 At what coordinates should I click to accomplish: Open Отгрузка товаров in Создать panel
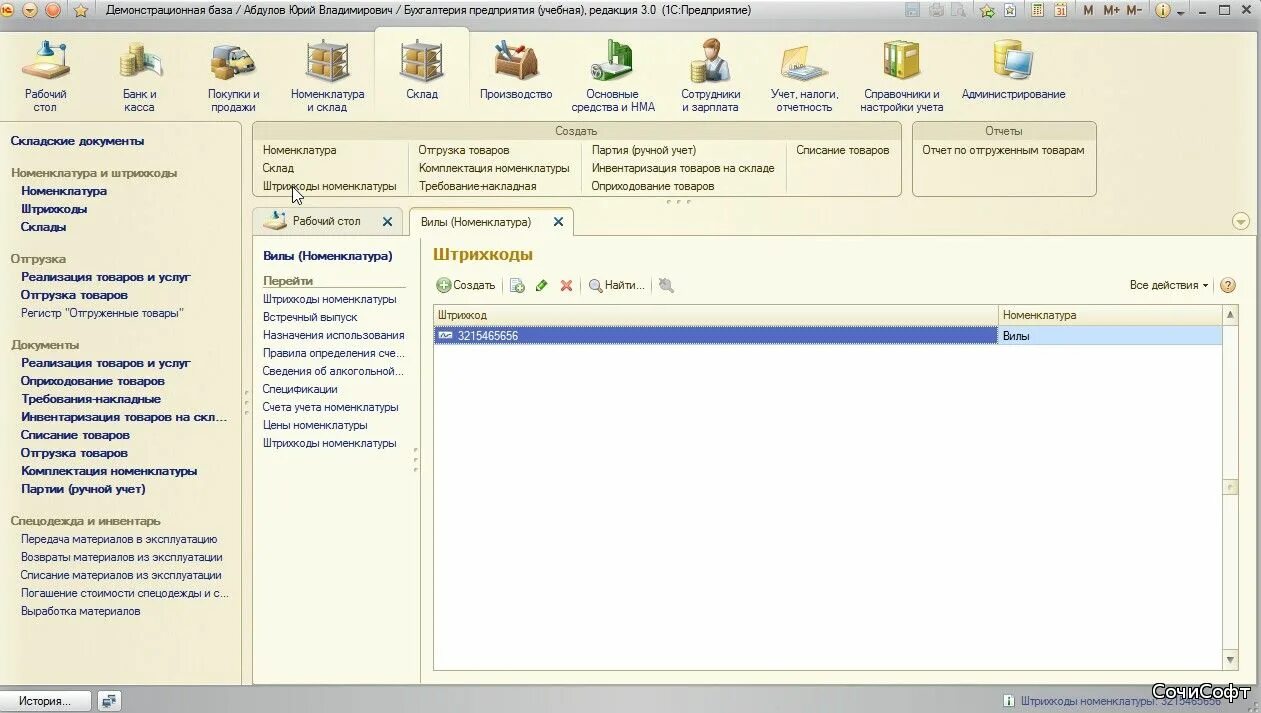[463, 150]
